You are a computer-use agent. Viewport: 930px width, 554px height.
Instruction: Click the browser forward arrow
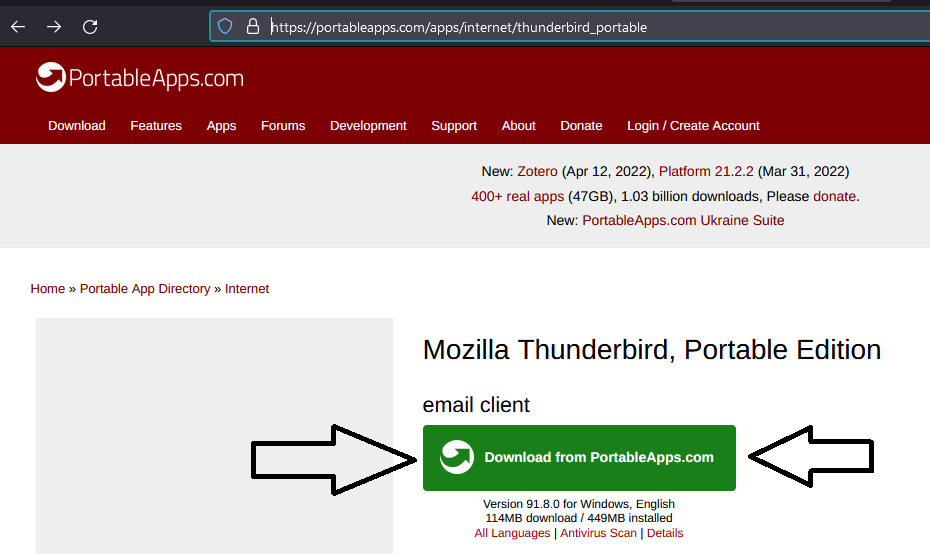54,27
